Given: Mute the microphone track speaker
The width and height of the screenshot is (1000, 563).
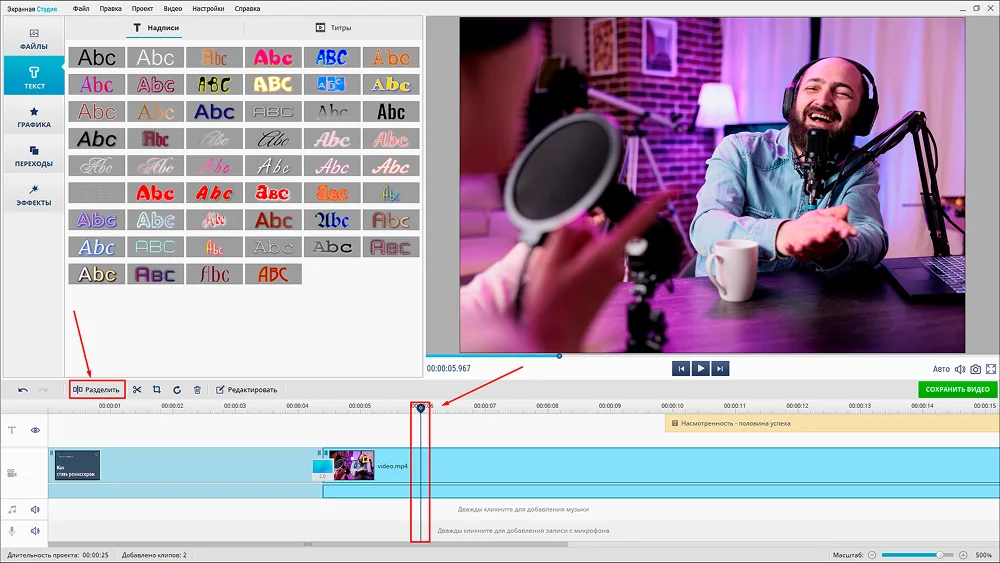Looking at the screenshot, I should pyautogui.click(x=35, y=530).
